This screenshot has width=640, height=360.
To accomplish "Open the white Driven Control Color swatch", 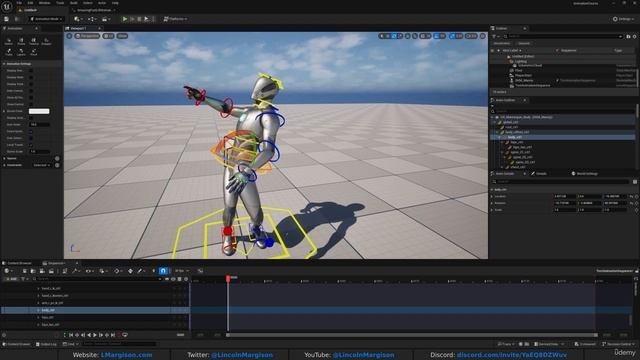I will click(39, 111).
